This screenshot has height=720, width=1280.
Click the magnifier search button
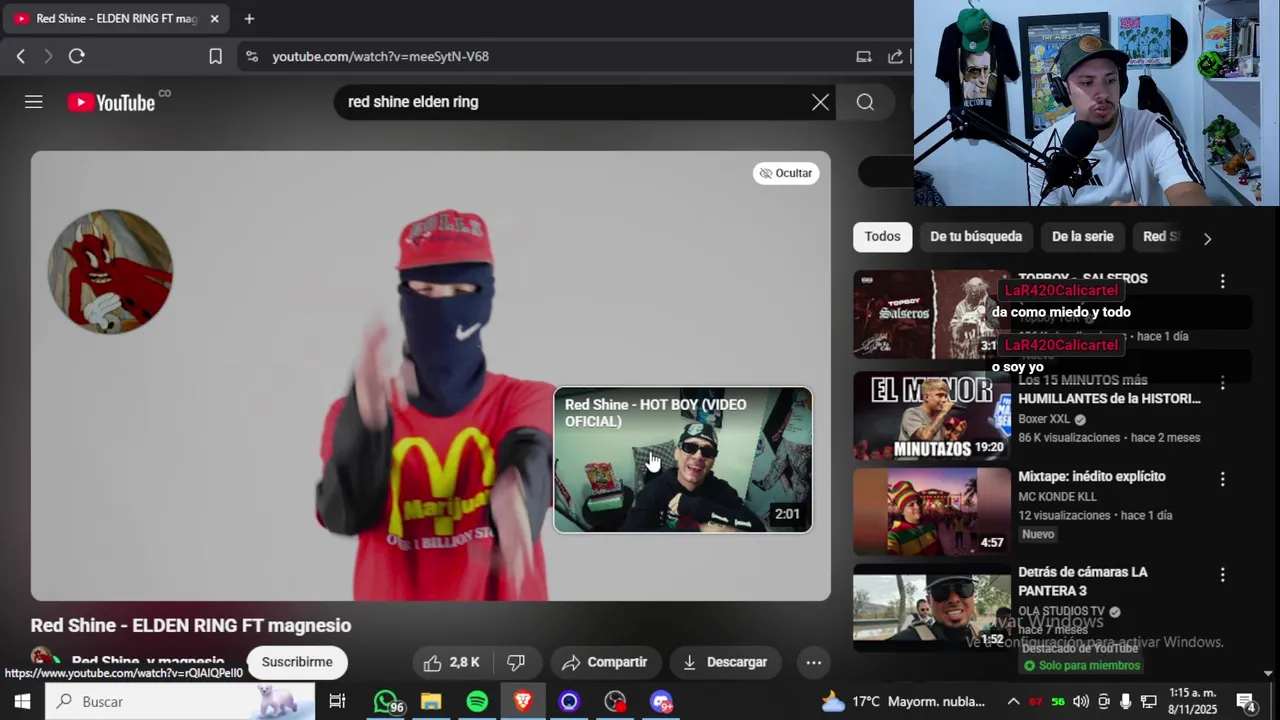point(865,102)
